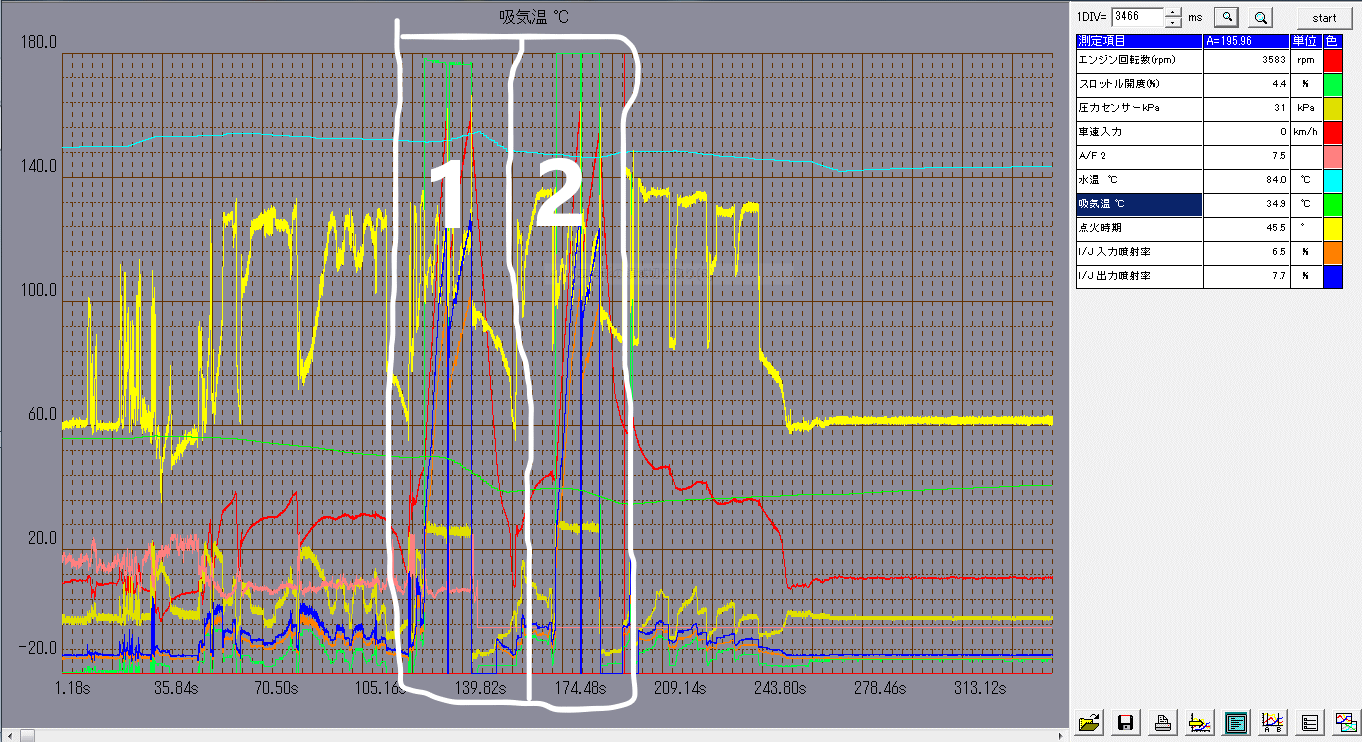Click the blue swatch for I/J出力噴射率
Screen dimensions: 1362x742
pyautogui.click(x=1332, y=276)
